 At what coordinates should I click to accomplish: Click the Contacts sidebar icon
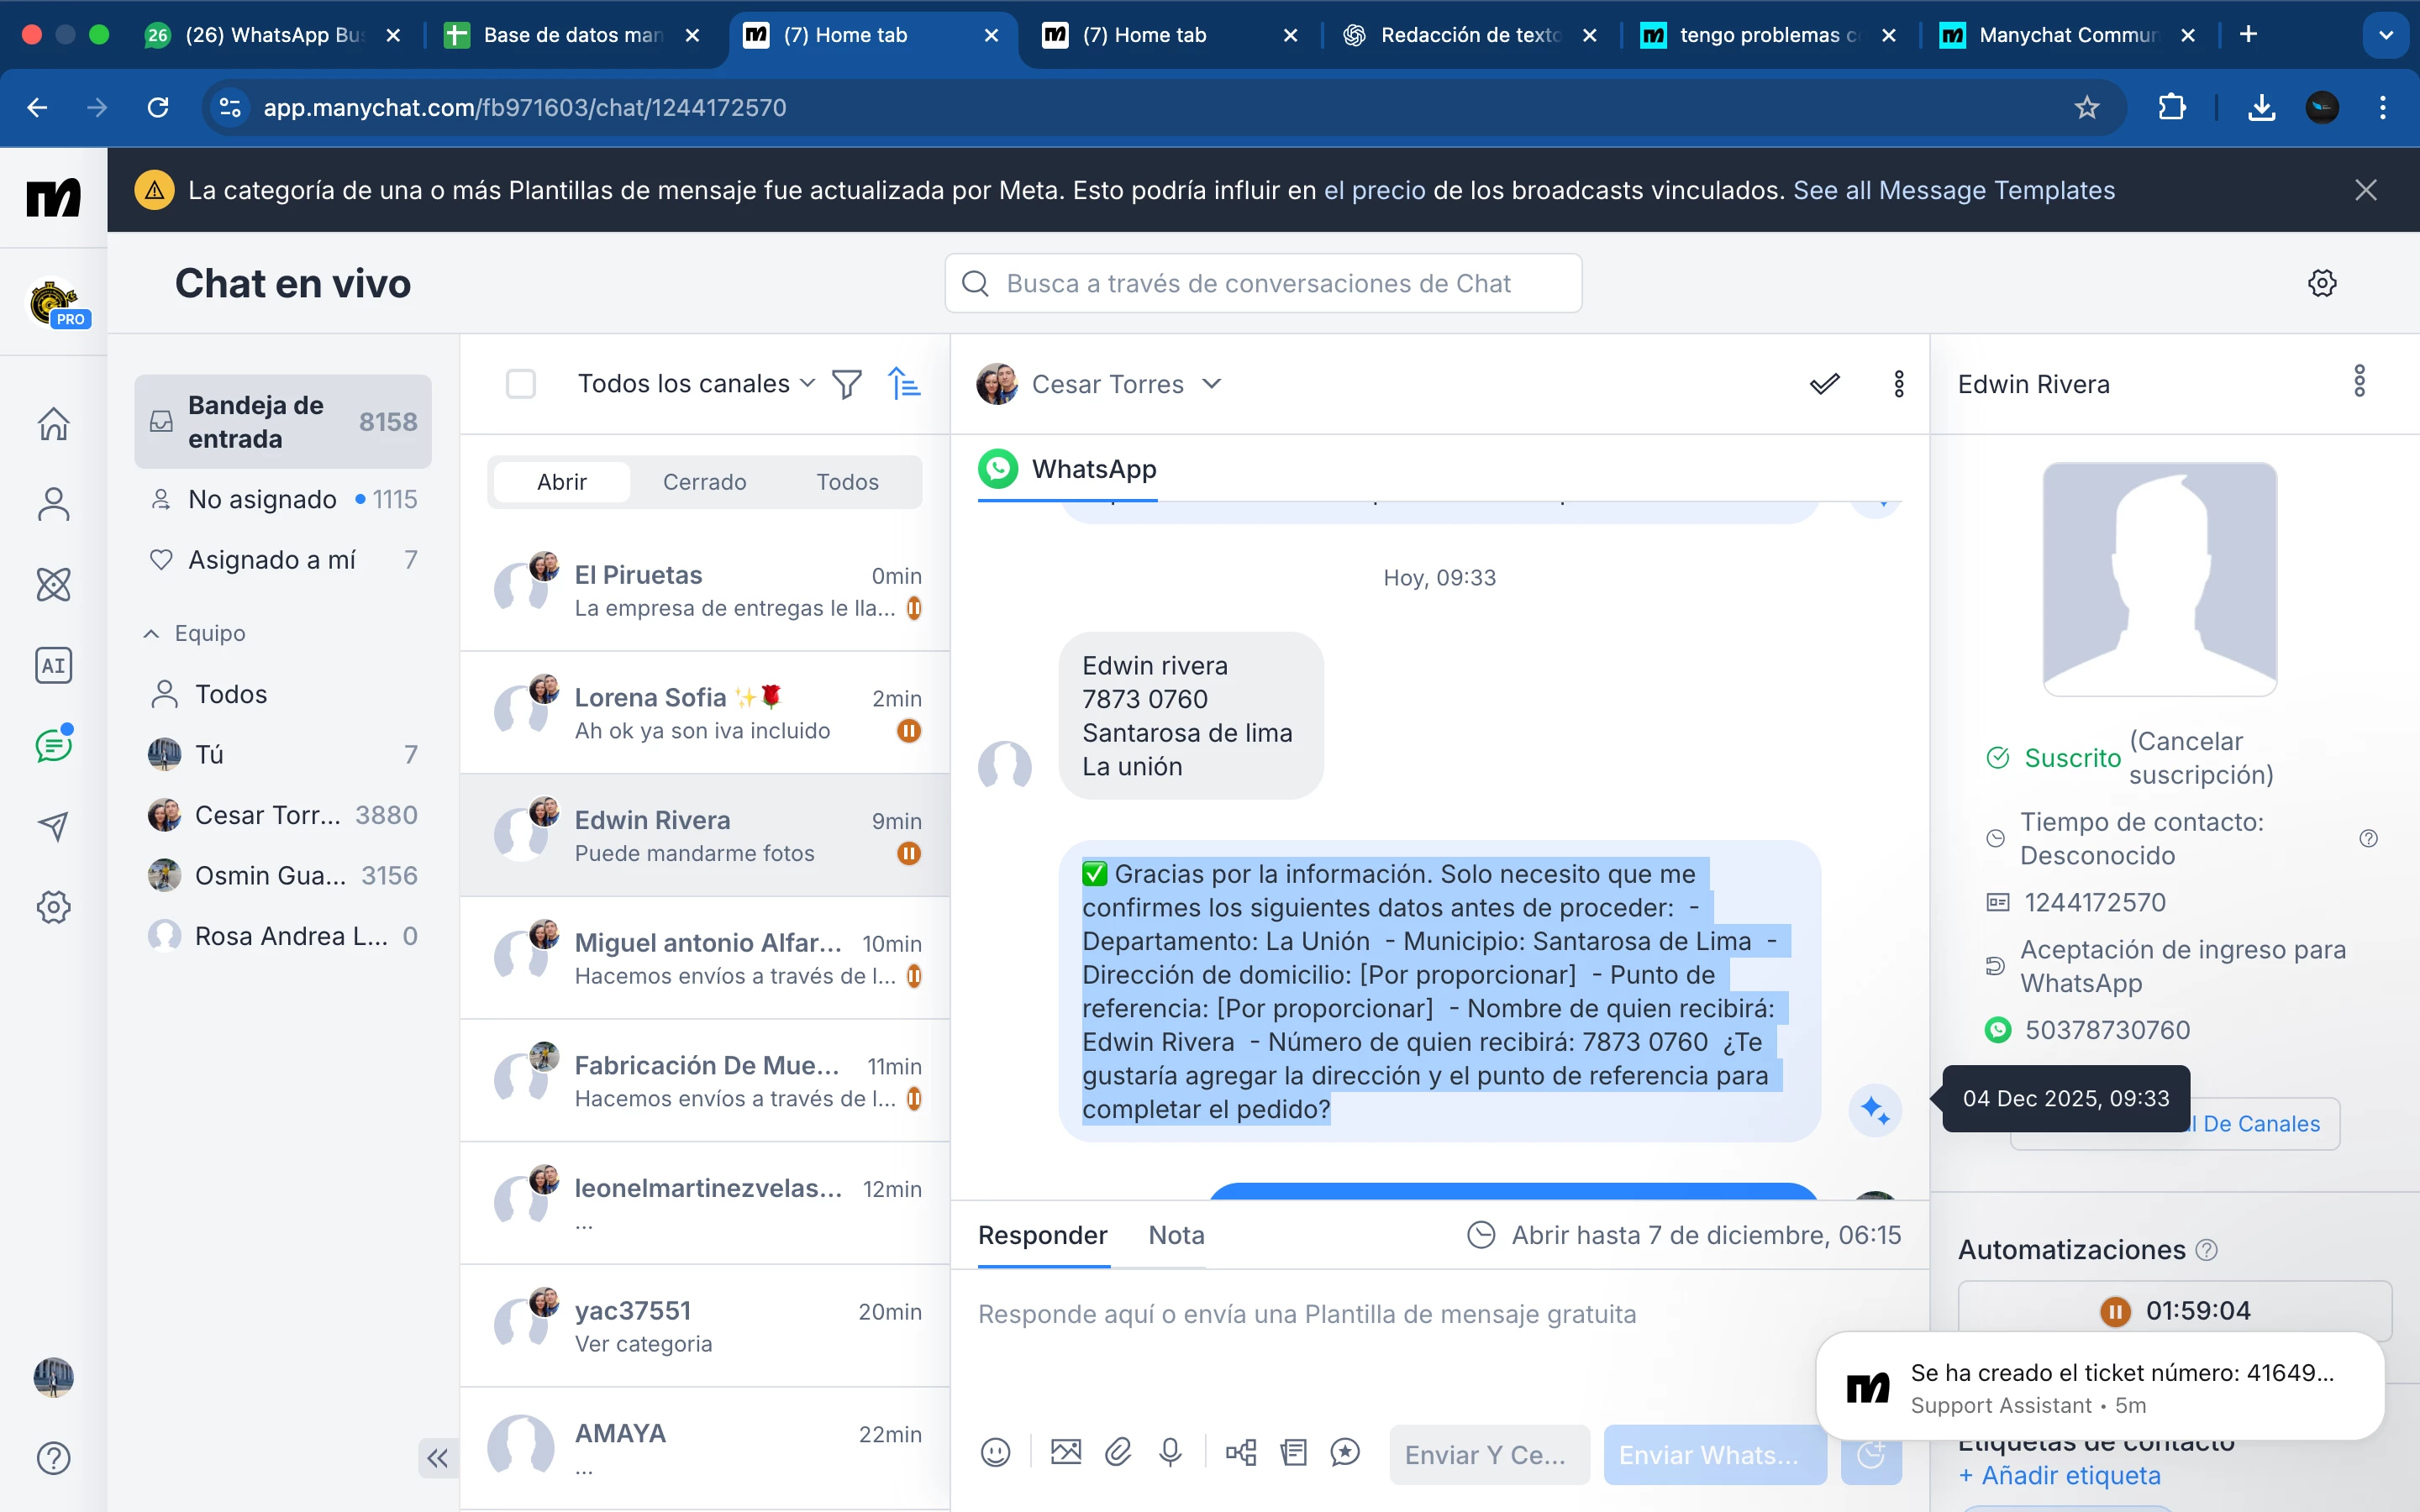point(53,504)
